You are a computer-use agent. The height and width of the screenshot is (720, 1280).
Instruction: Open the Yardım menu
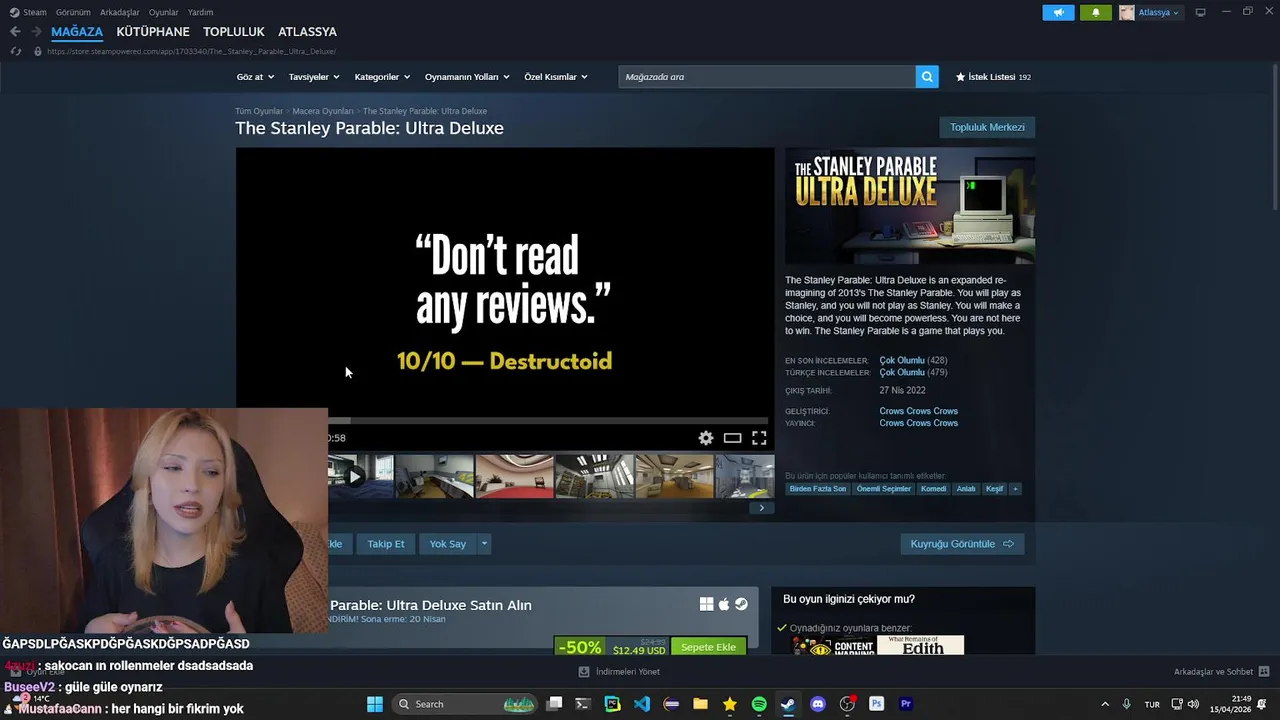pos(200,12)
